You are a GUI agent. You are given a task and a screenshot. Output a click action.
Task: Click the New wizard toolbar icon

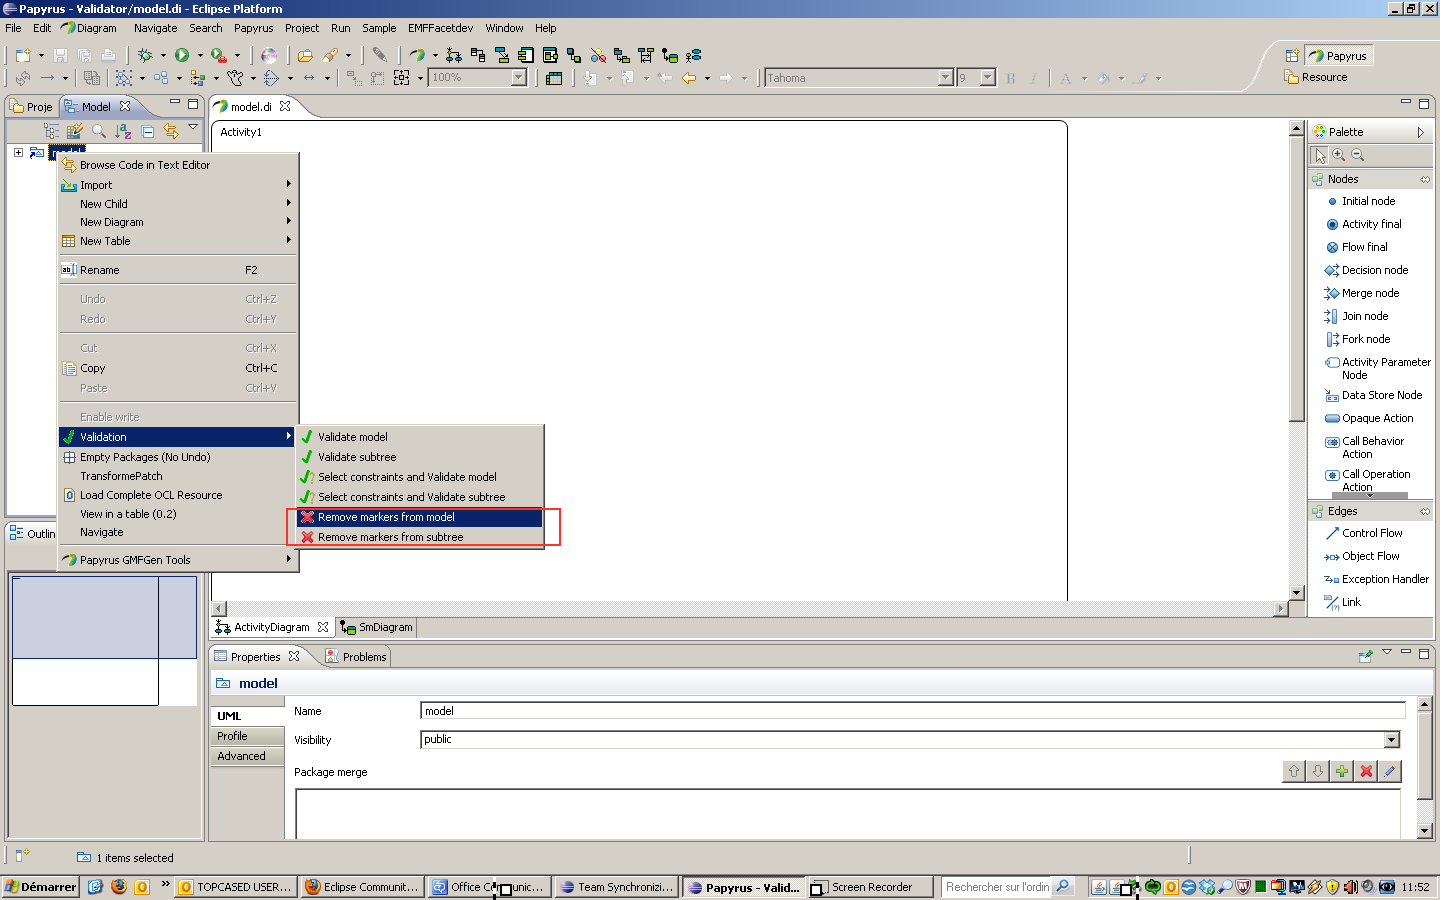tap(23, 55)
